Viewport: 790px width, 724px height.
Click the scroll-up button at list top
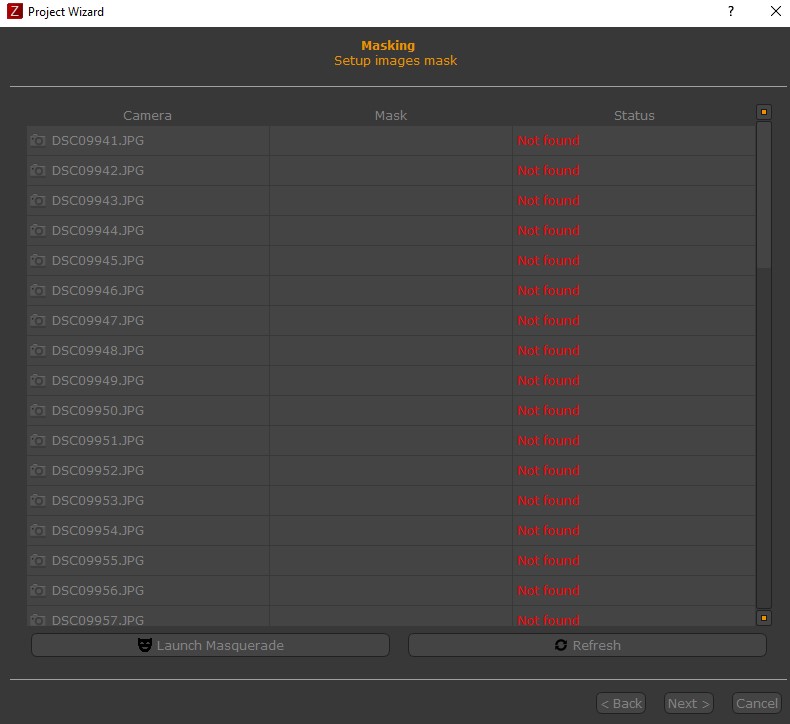click(764, 113)
